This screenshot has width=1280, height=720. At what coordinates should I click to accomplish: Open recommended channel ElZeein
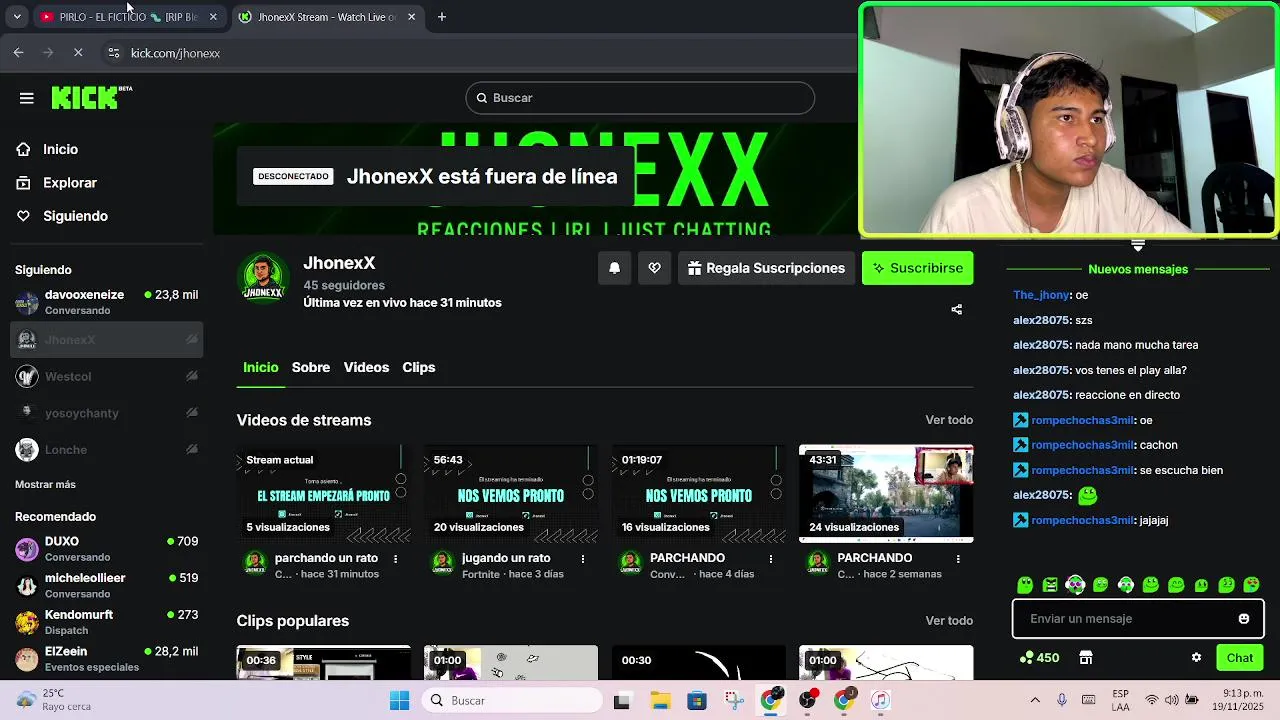click(x=106, y=658)
